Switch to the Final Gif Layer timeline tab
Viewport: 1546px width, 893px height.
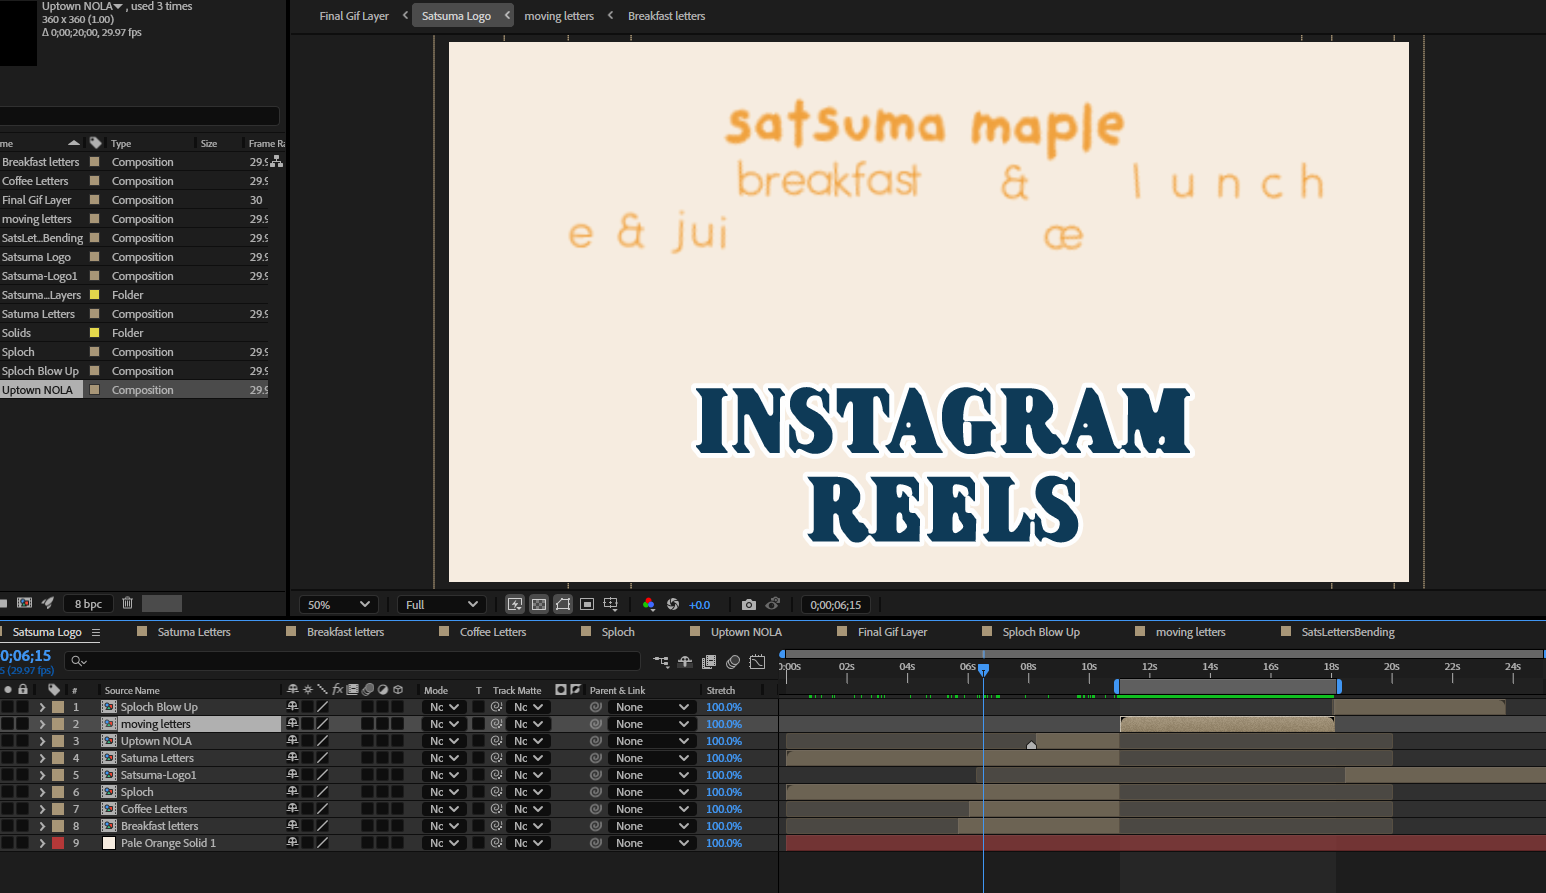pos(892,632)
